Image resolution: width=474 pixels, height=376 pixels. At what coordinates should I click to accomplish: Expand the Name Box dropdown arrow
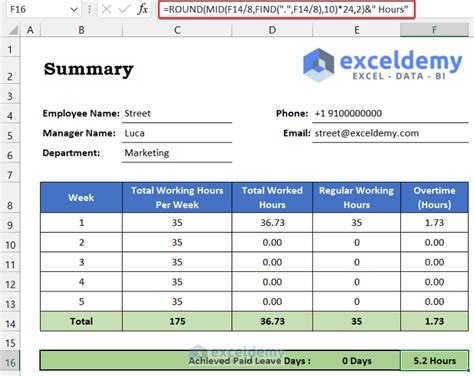pyautogui.click(x=74, y=9)
